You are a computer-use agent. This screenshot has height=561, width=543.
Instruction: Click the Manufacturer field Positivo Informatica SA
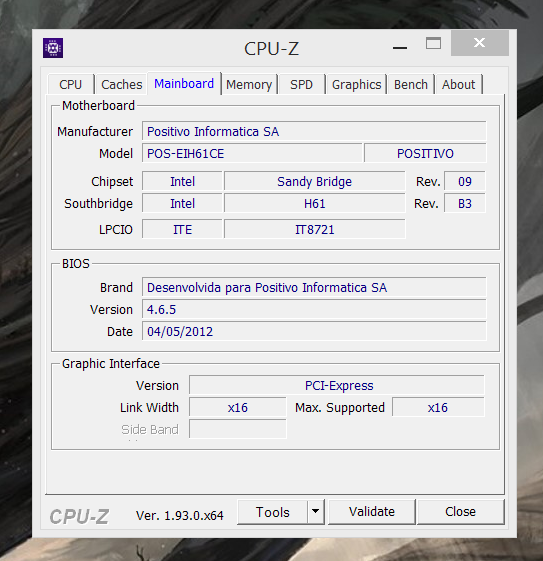click(x=314, y=131)
